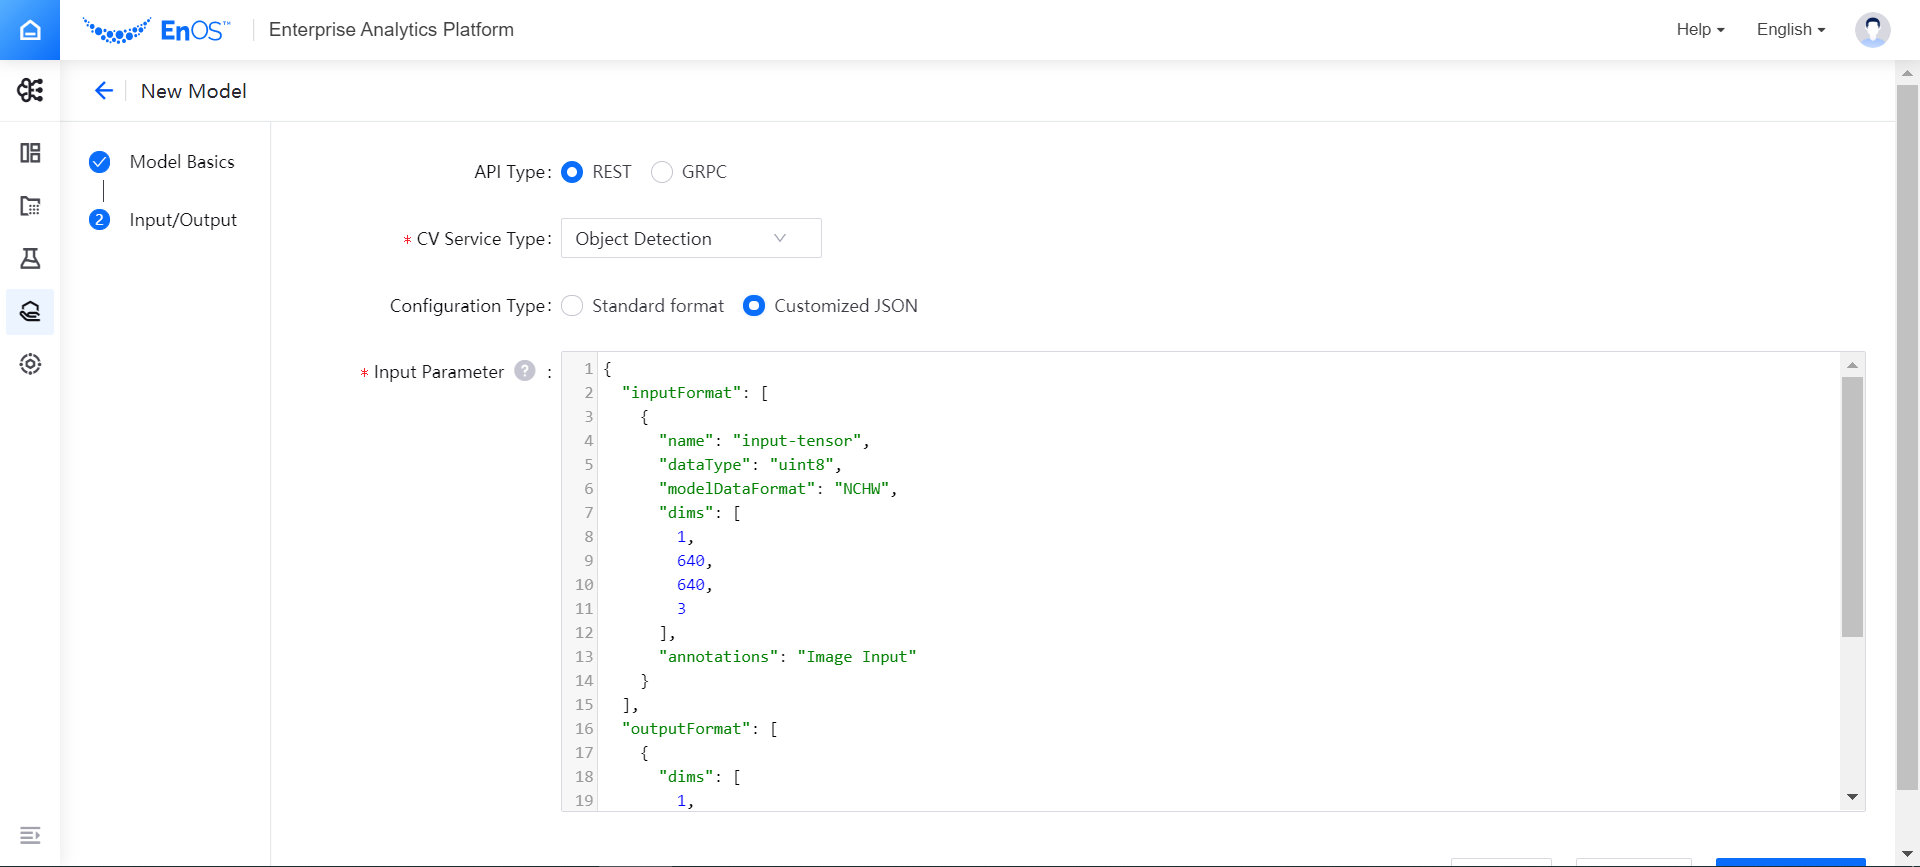Go to Model Basics step
1920x867 pixels.
(182, 162)
